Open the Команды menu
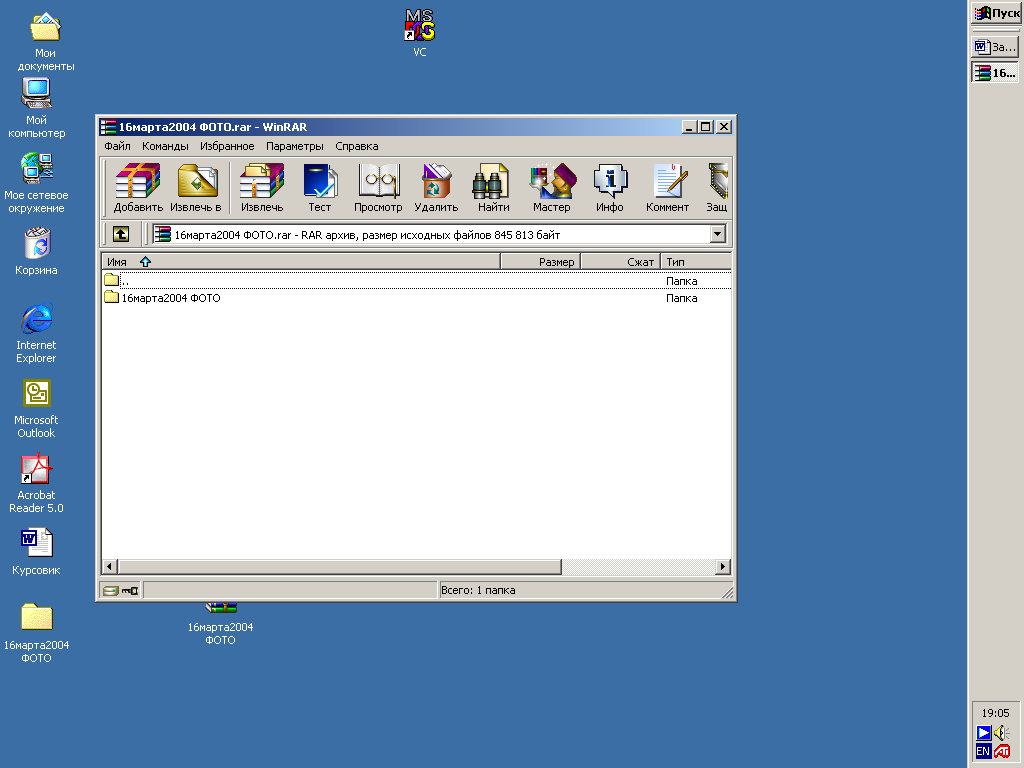 click(x=165, y=146)
